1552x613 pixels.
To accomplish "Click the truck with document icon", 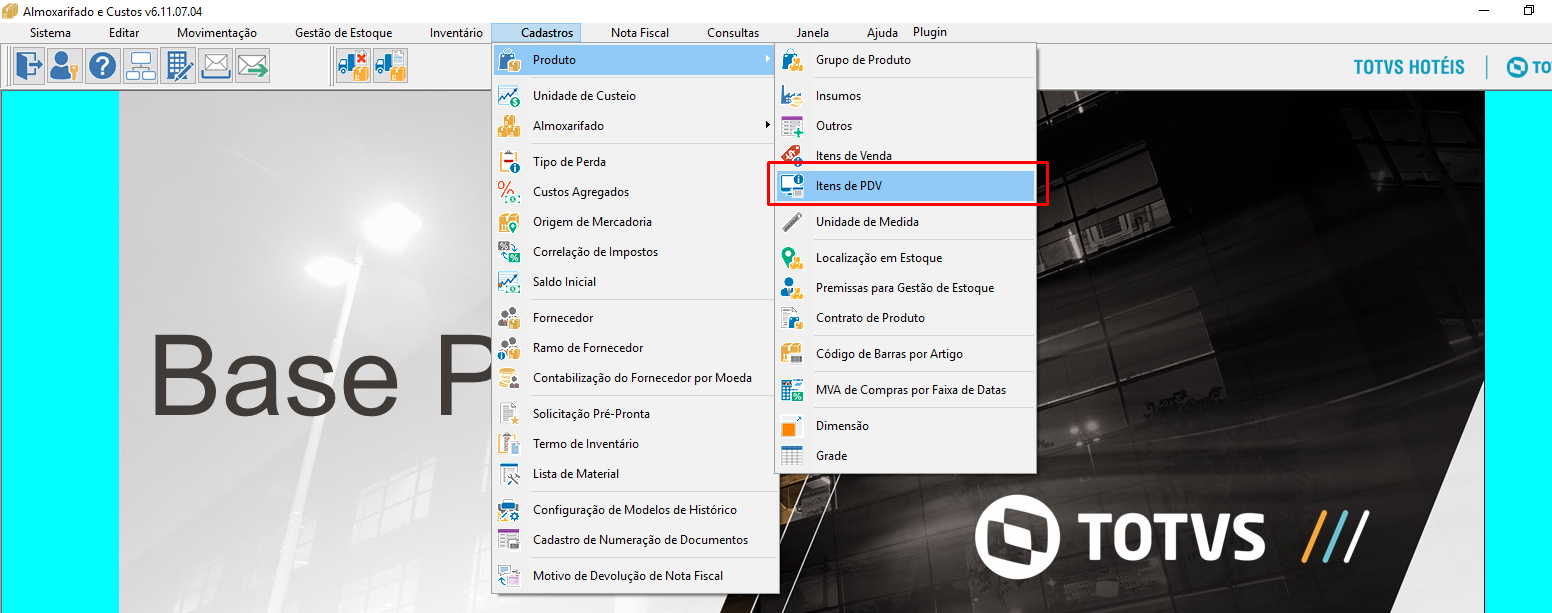I will (x=390, y=67).
